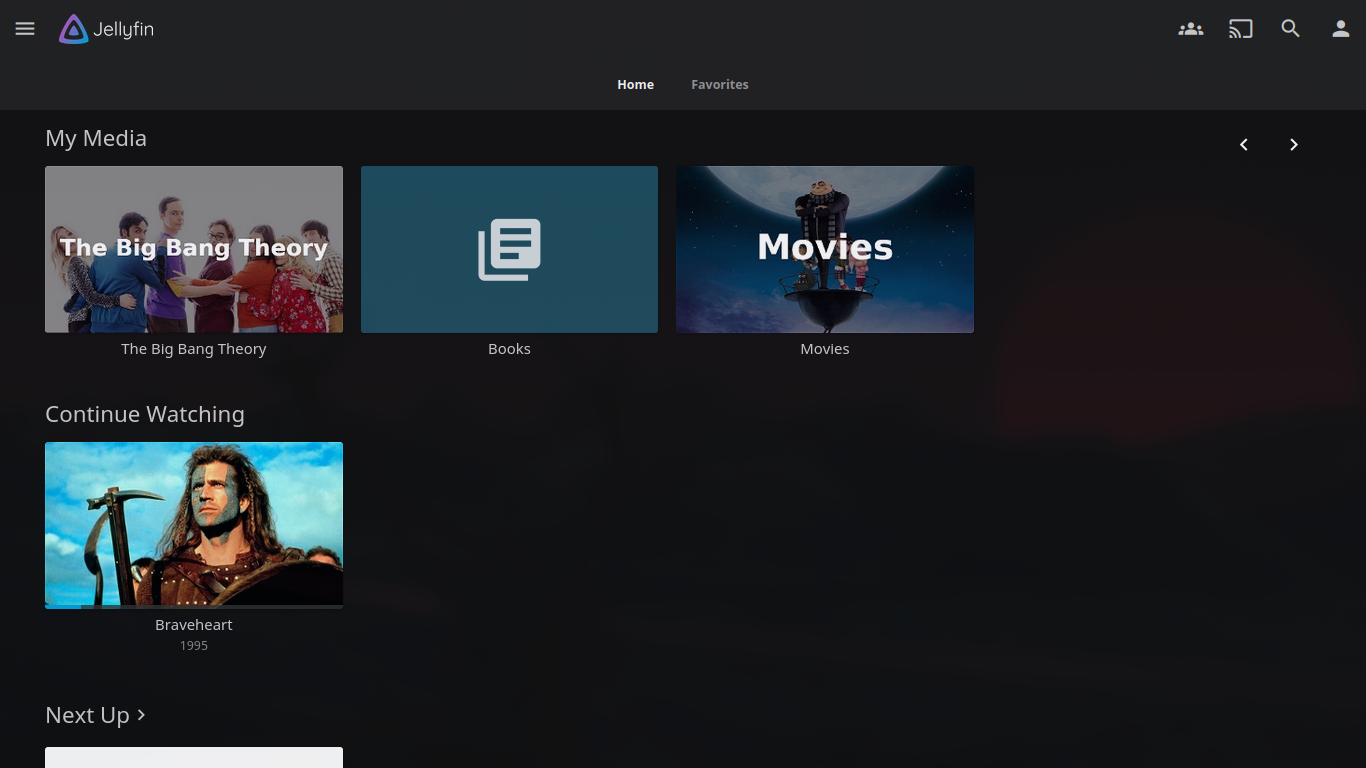
Task: Click the 1995 year label under Braveheart
Action: coord(193,645)
